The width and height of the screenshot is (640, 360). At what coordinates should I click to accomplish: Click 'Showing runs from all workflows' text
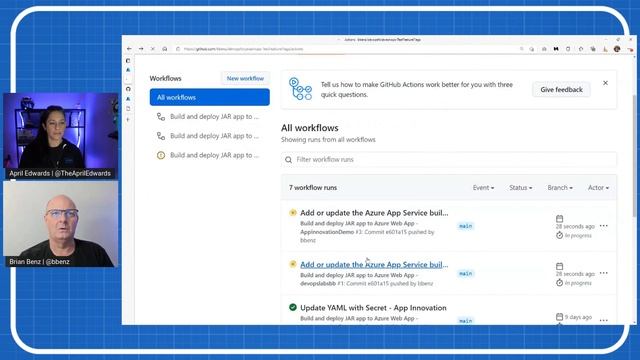pos(328,140)
